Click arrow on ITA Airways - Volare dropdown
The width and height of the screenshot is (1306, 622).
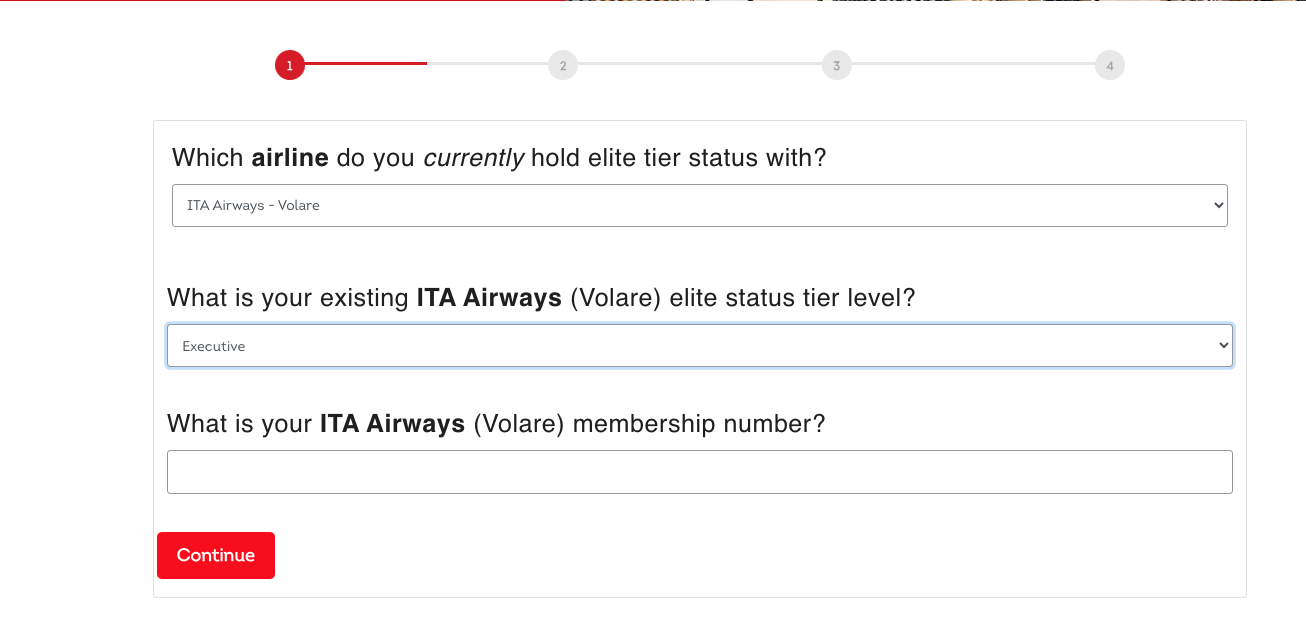click(1218, 205)
